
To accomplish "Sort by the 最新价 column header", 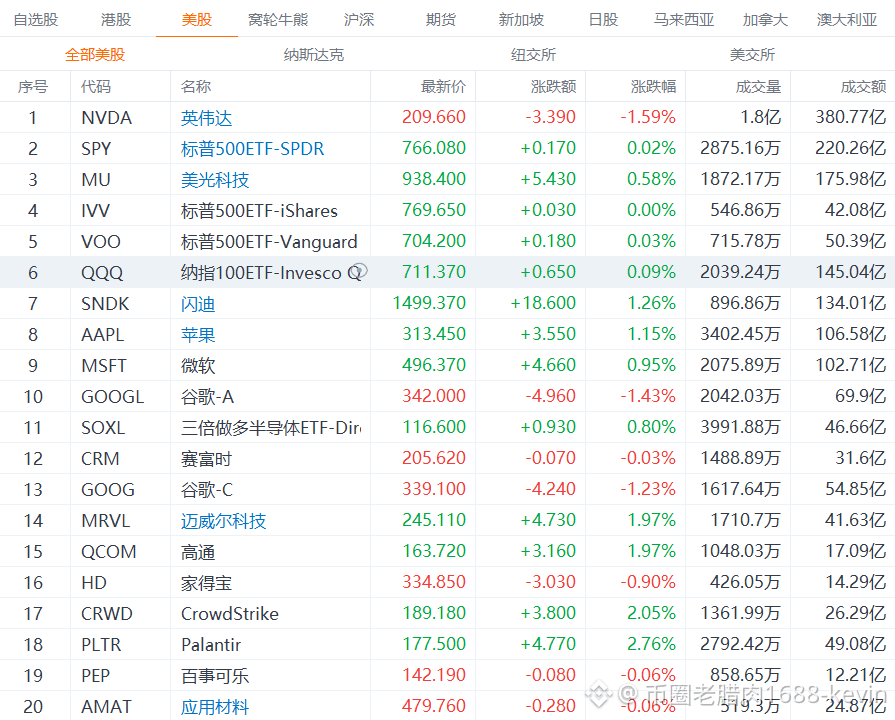I will pos(443,87).
